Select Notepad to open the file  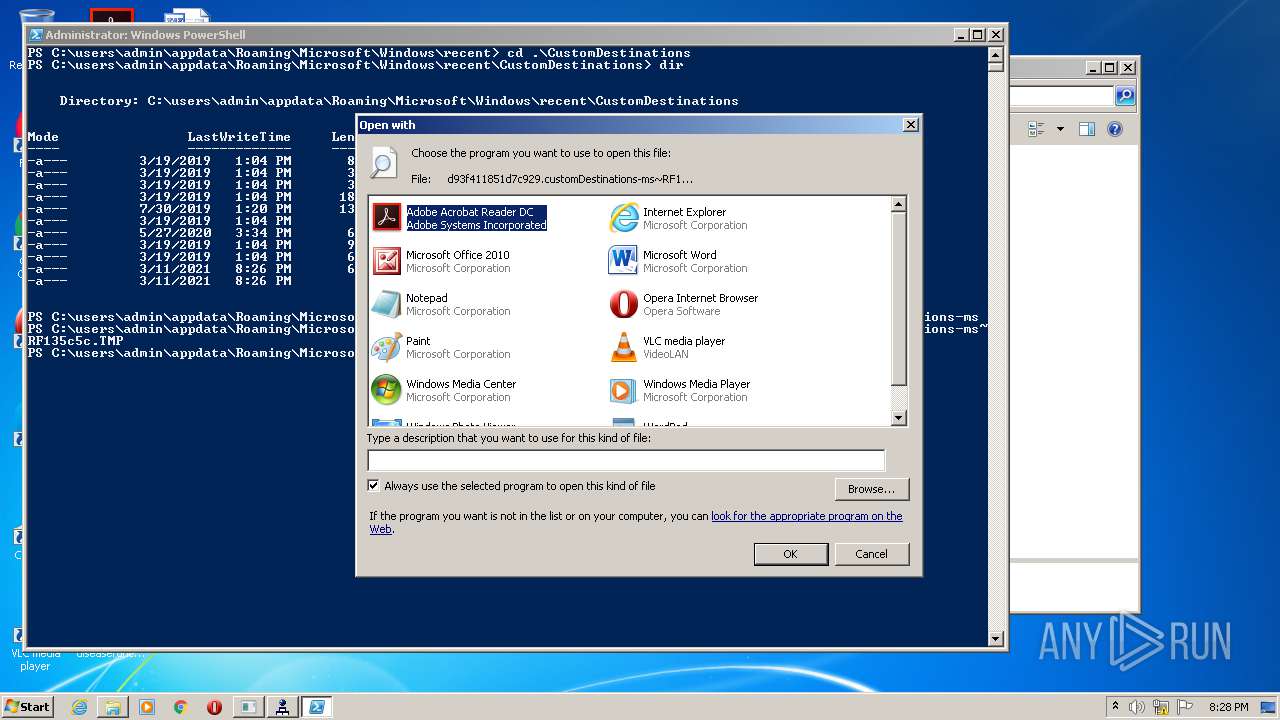[442, 304]
